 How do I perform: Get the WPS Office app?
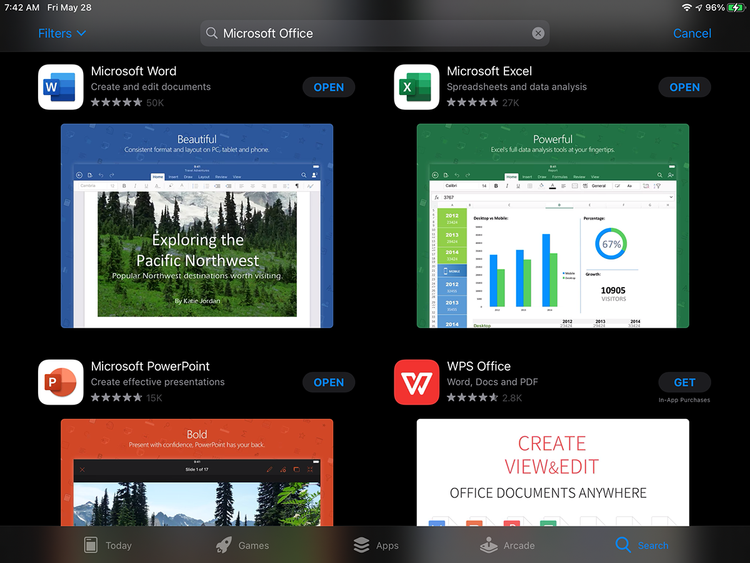(684, 382)
